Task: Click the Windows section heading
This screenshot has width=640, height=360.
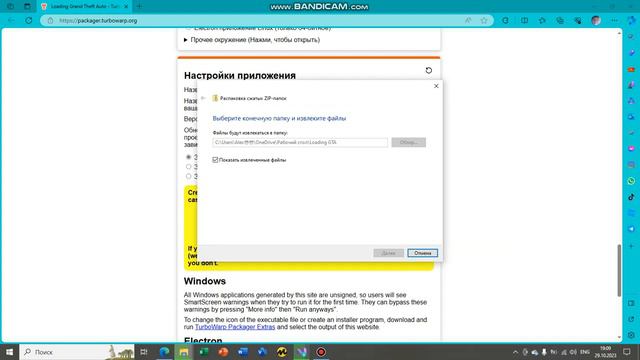Action: tap(204, 281)
